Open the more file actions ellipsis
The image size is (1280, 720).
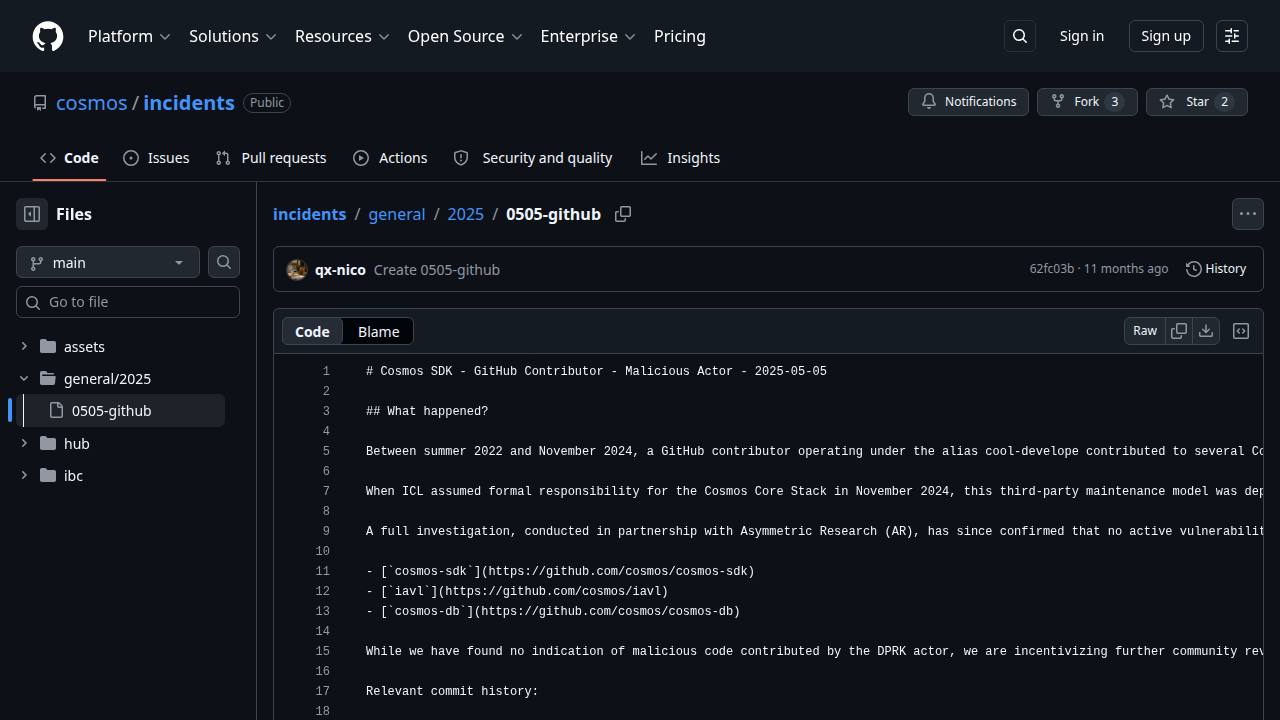pyautogui.click(x=1248, y=214)
